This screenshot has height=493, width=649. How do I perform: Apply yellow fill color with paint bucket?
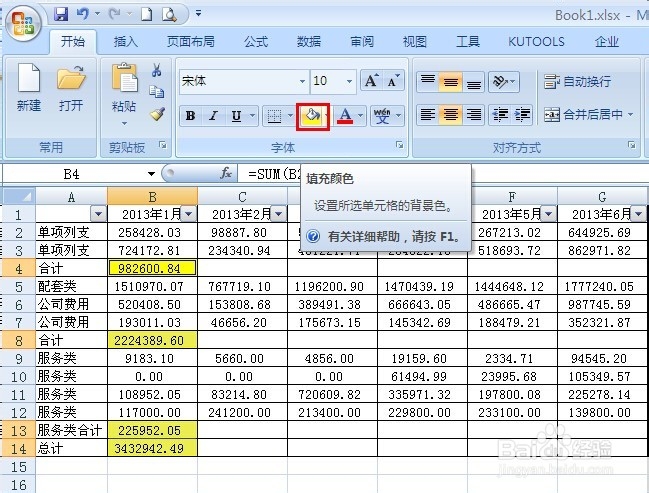point(312,116)
